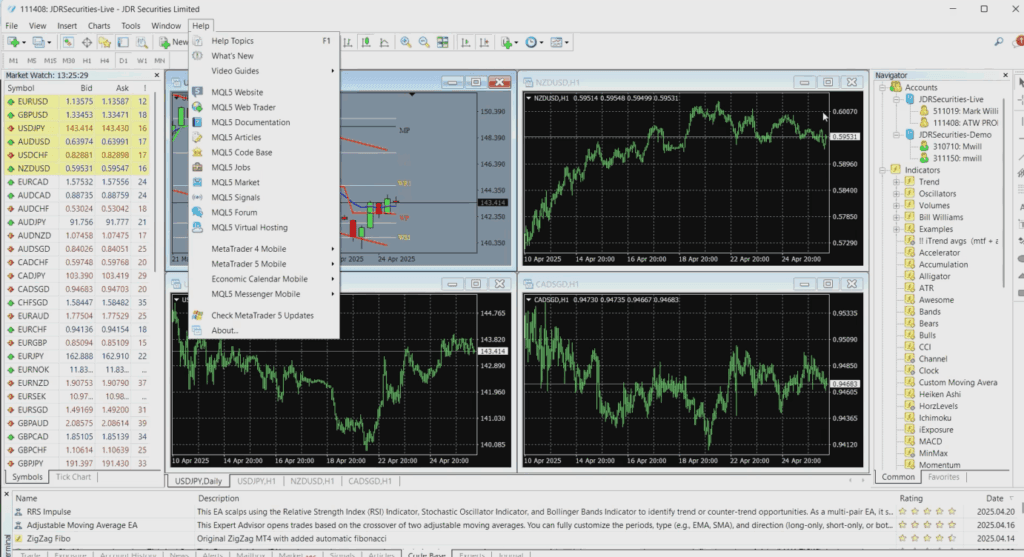
Task: Toggle the Navigator star-folder icon
Action: (x=104, y=42)
